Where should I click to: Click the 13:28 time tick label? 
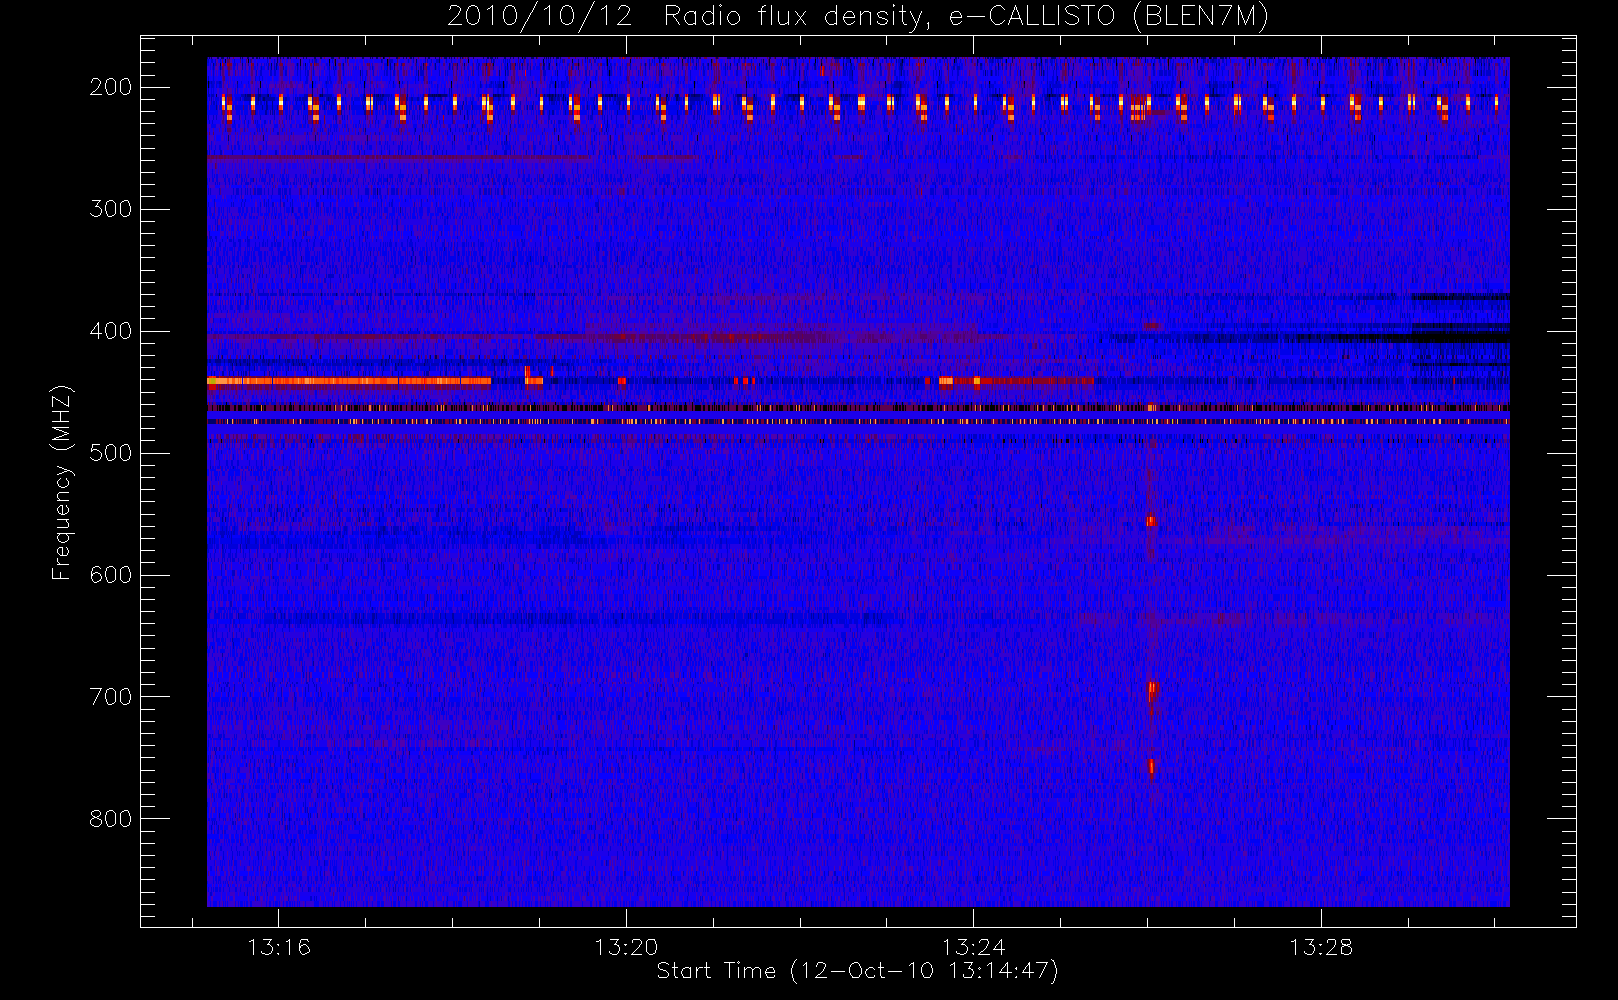click(x=1320, y=947)
